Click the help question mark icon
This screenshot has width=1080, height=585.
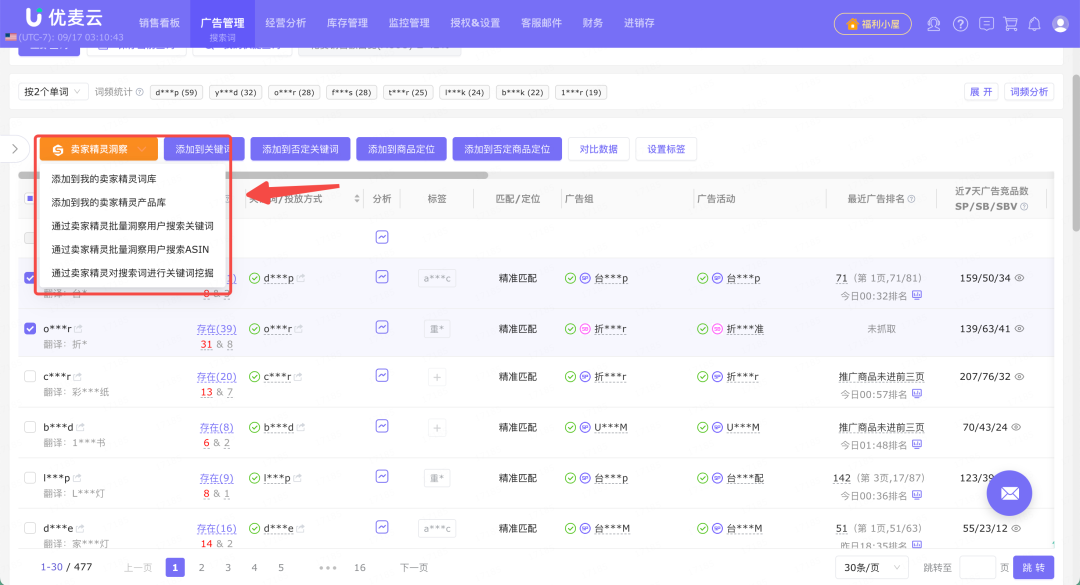click(960, 23)
